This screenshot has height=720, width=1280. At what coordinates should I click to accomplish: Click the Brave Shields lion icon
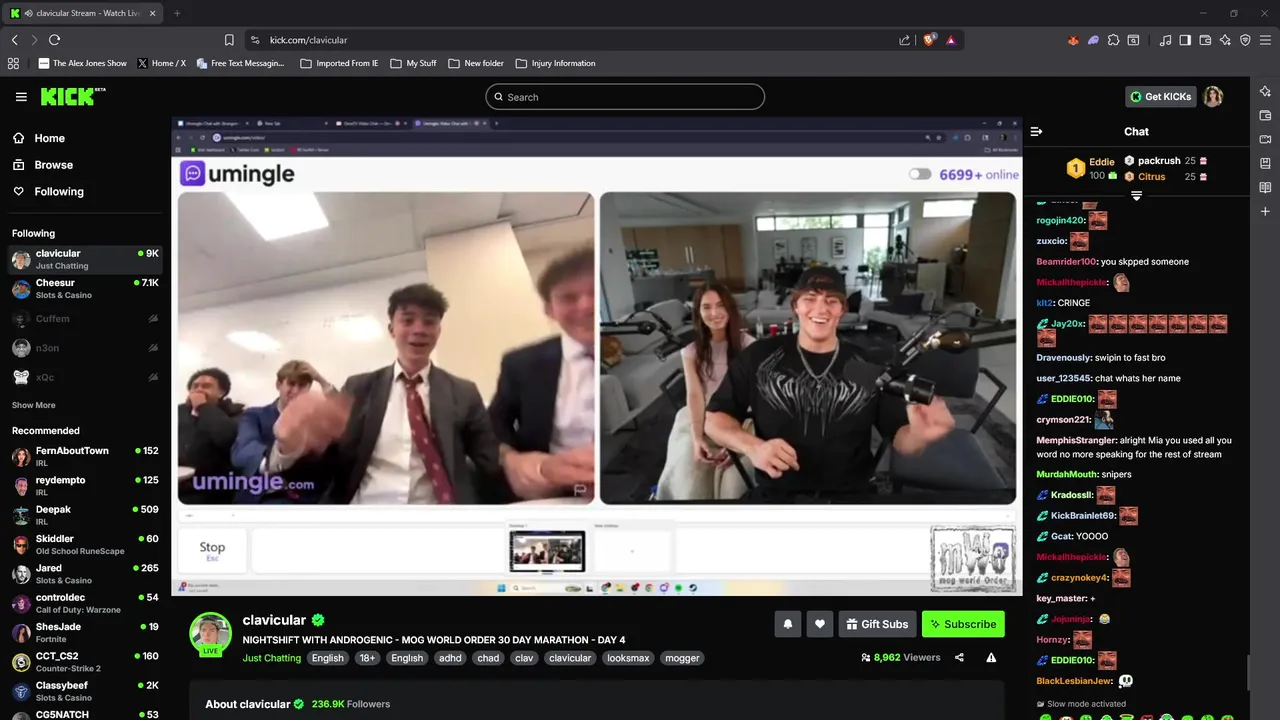(x=929, y=40)
